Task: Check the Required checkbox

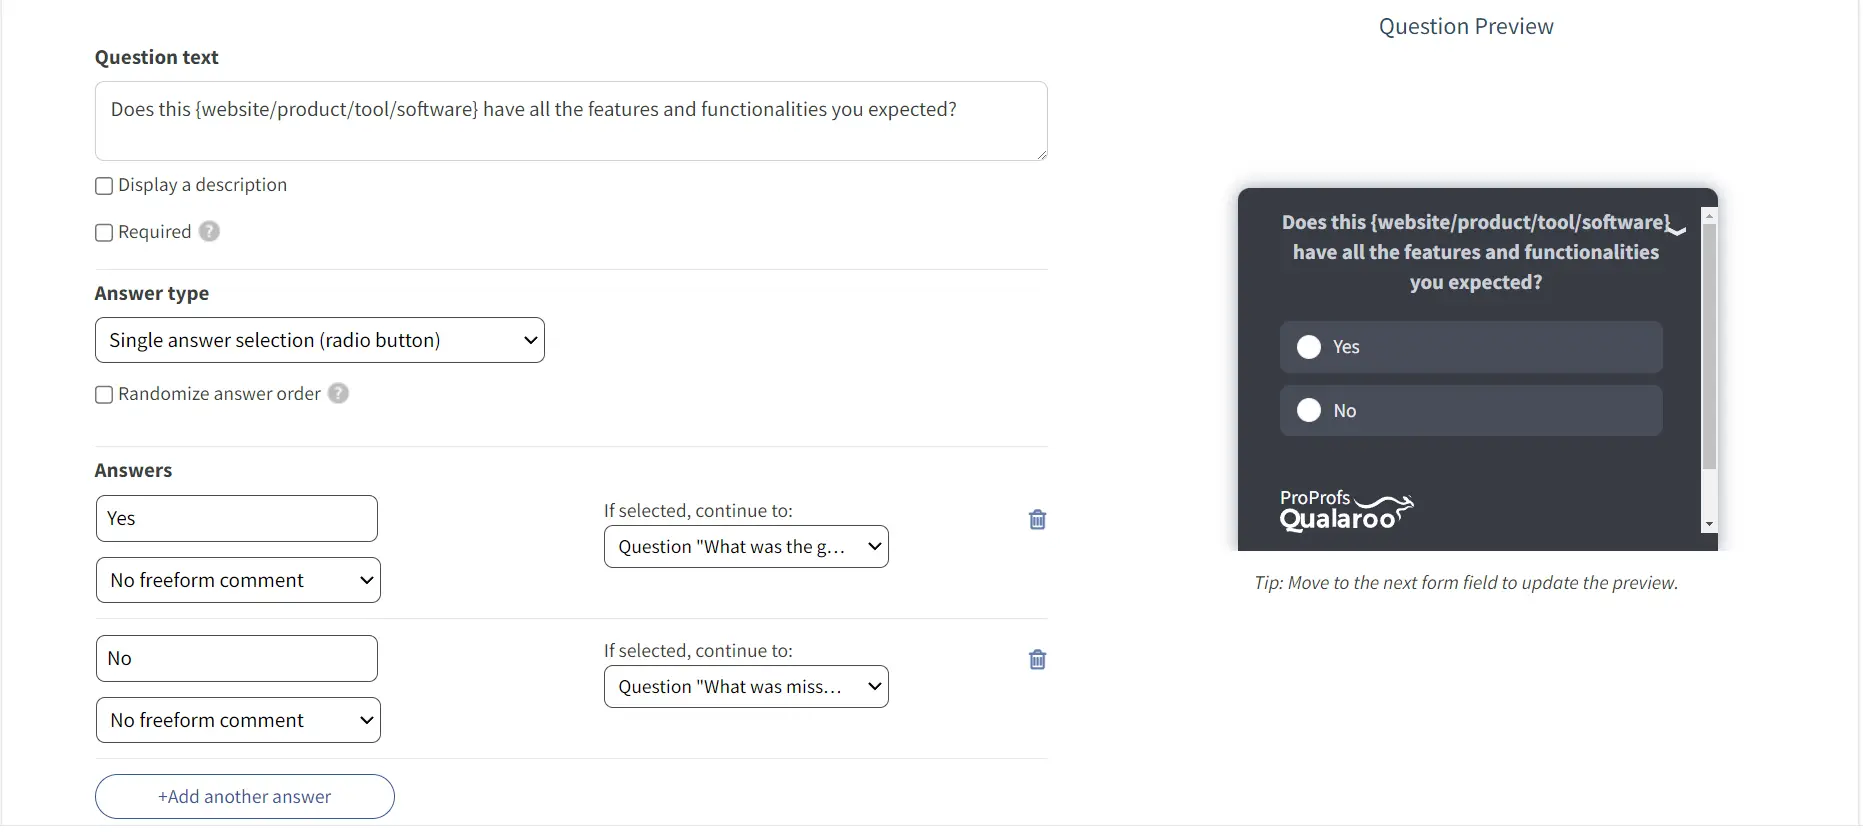Action: tap(104, 233)
